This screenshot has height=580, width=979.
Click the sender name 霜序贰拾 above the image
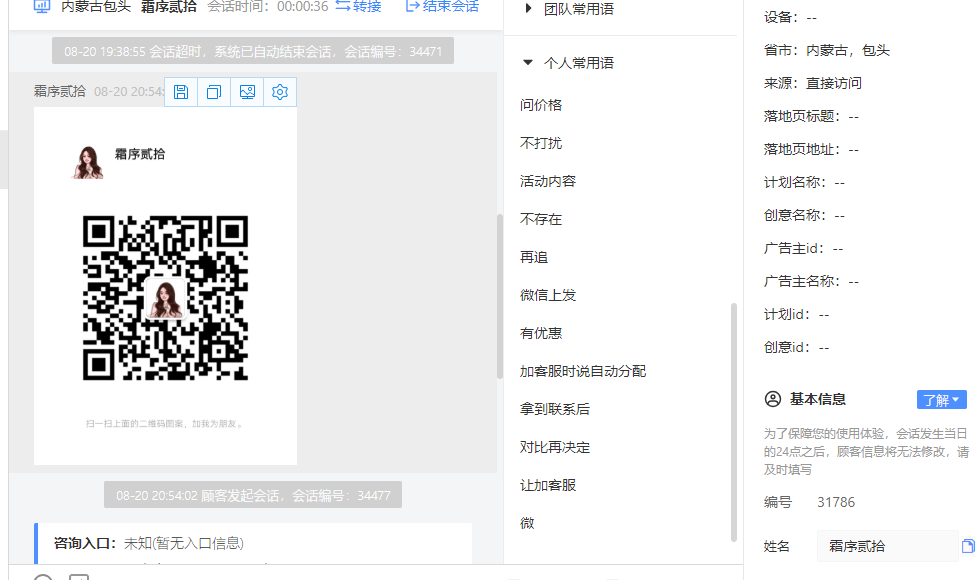59,91
